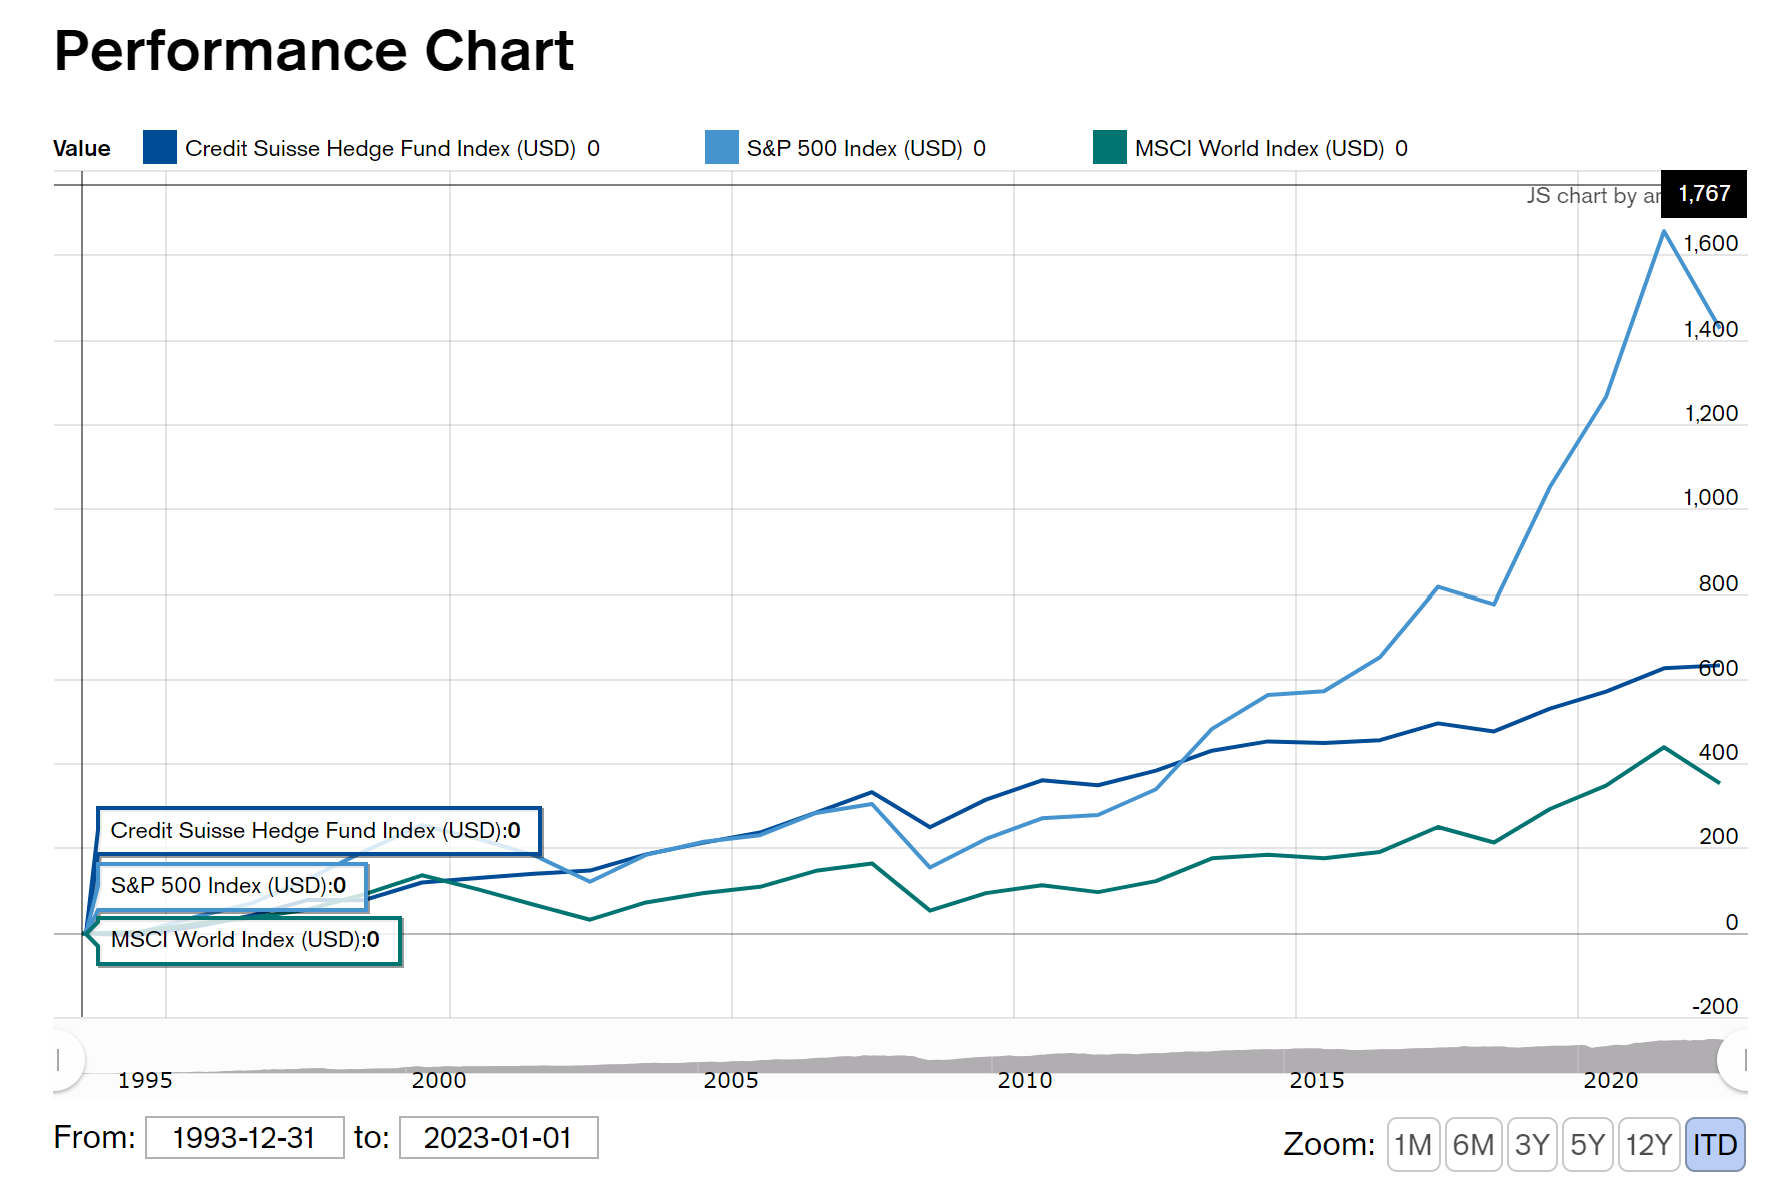Click the 2000 label on scrollbar

click(x=439, y=1080)
